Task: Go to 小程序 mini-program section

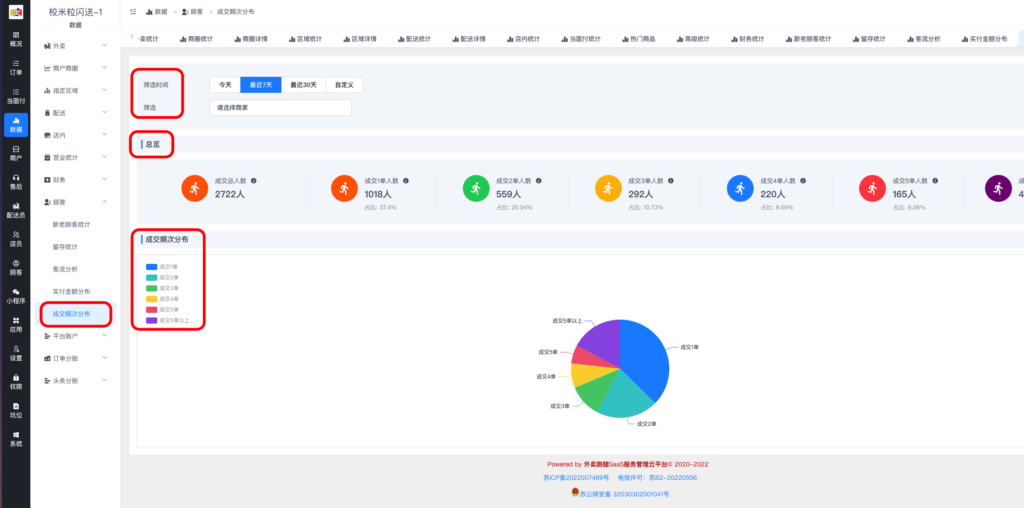Action: click(x=15, y=295)
